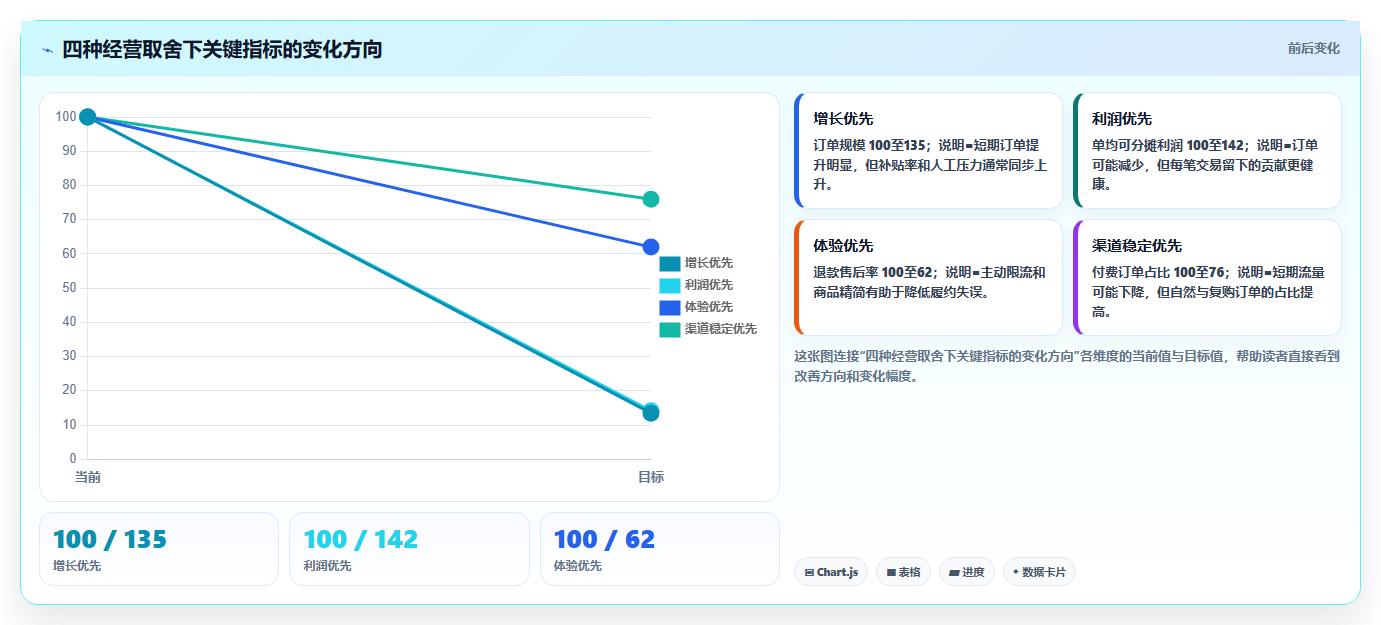Open the 增长优先 info card title

(843, 119)
